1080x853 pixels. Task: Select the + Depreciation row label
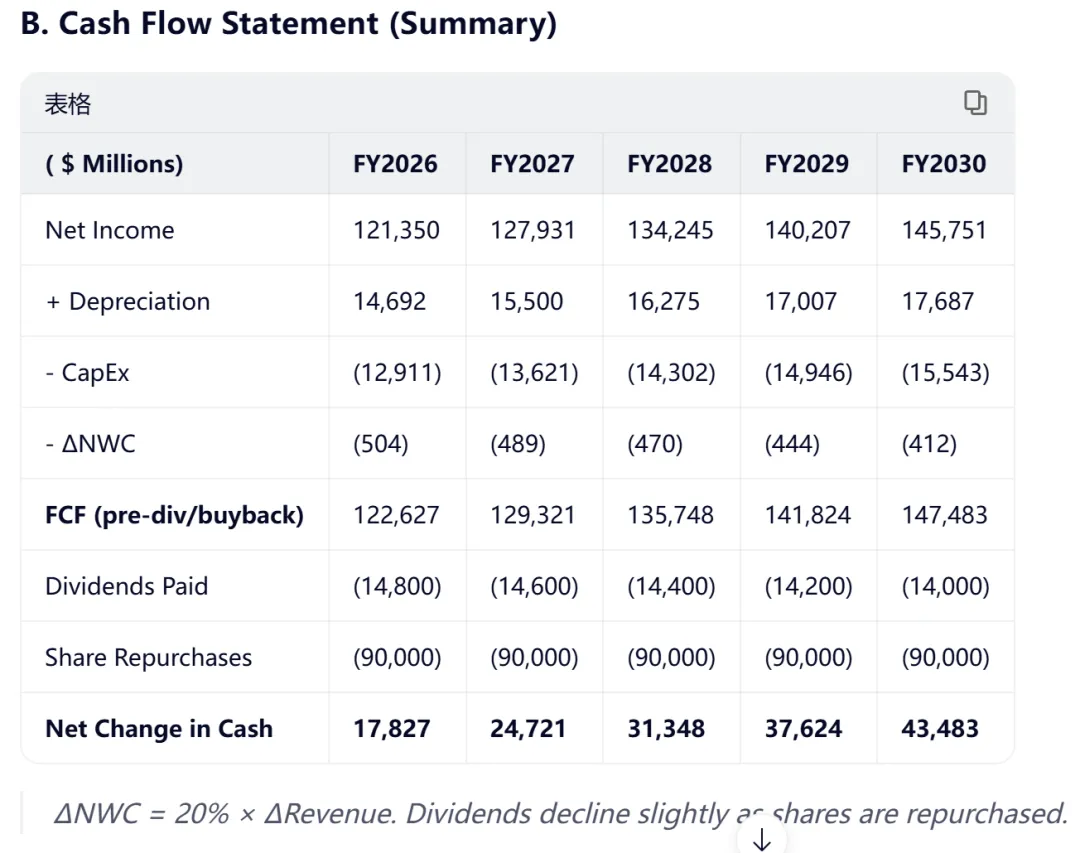(x=127, y=302)
